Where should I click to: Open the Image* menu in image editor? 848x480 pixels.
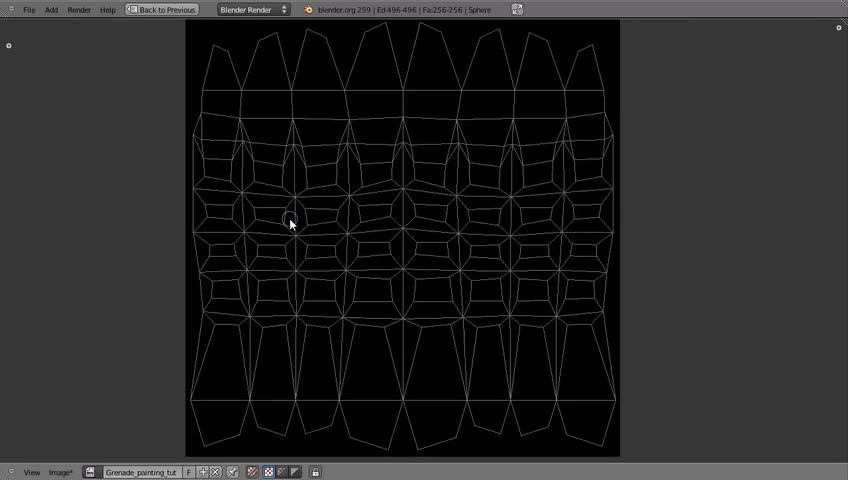61,472
